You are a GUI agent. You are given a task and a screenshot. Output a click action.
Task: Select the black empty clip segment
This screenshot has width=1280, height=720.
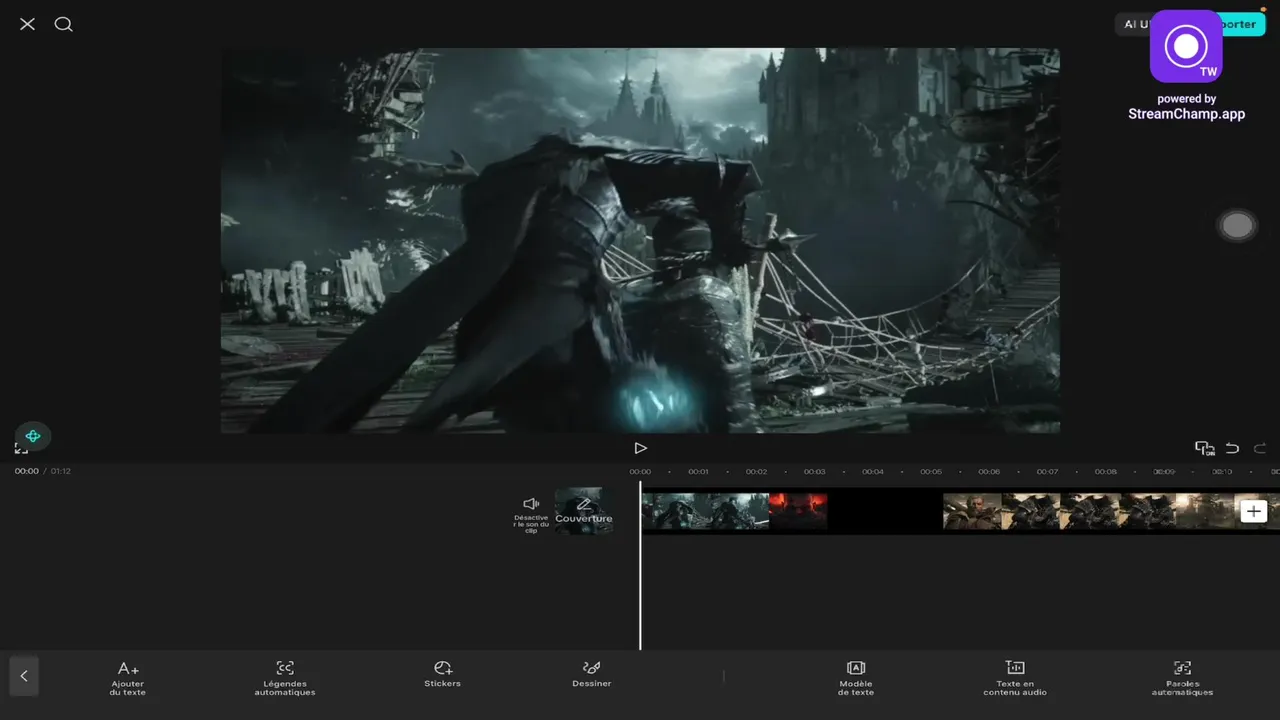pyautogui.click(x=885, y=511)
